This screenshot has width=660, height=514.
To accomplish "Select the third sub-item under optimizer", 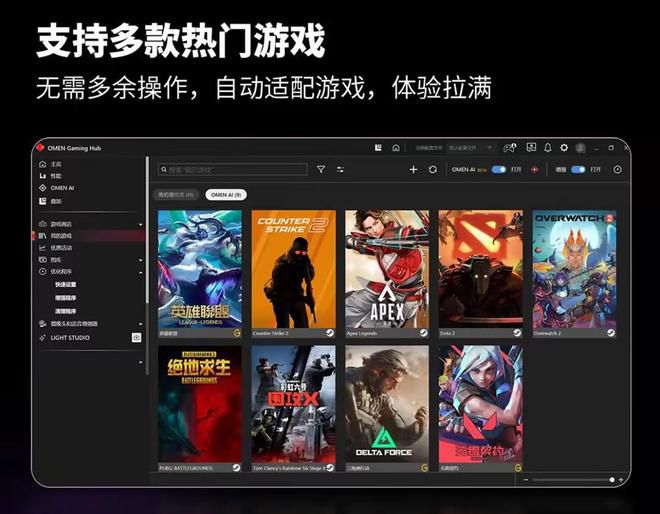I will [x=66, y=311].
